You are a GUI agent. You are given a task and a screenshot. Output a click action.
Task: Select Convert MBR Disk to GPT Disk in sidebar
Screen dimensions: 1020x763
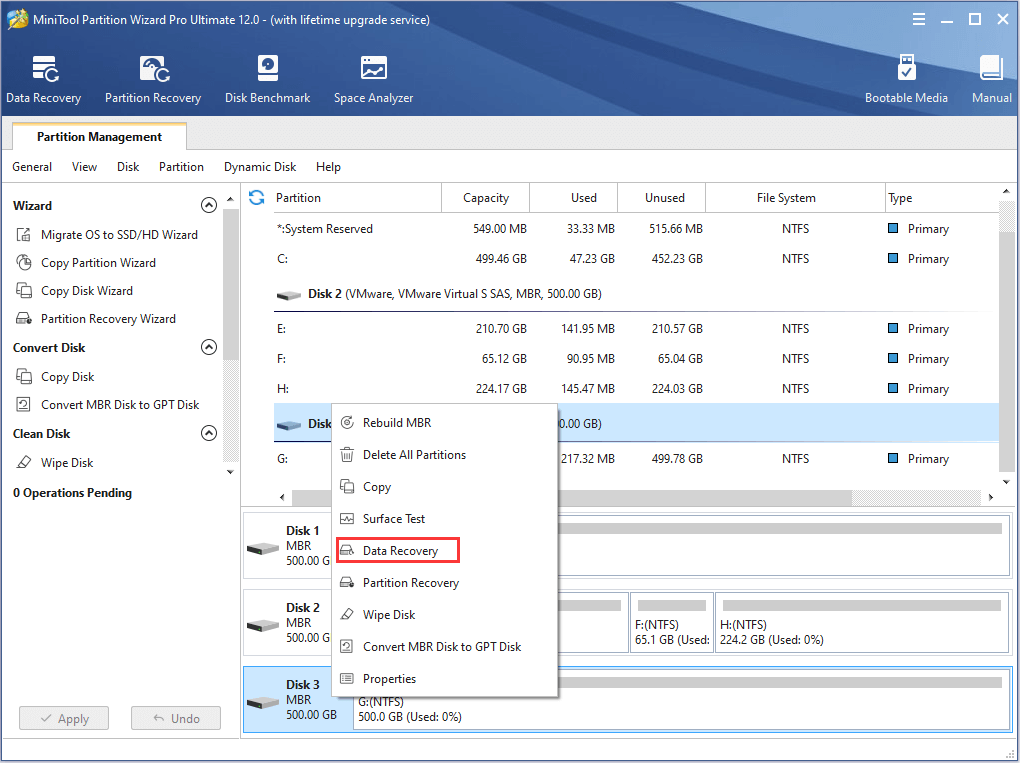pos(107,405)
